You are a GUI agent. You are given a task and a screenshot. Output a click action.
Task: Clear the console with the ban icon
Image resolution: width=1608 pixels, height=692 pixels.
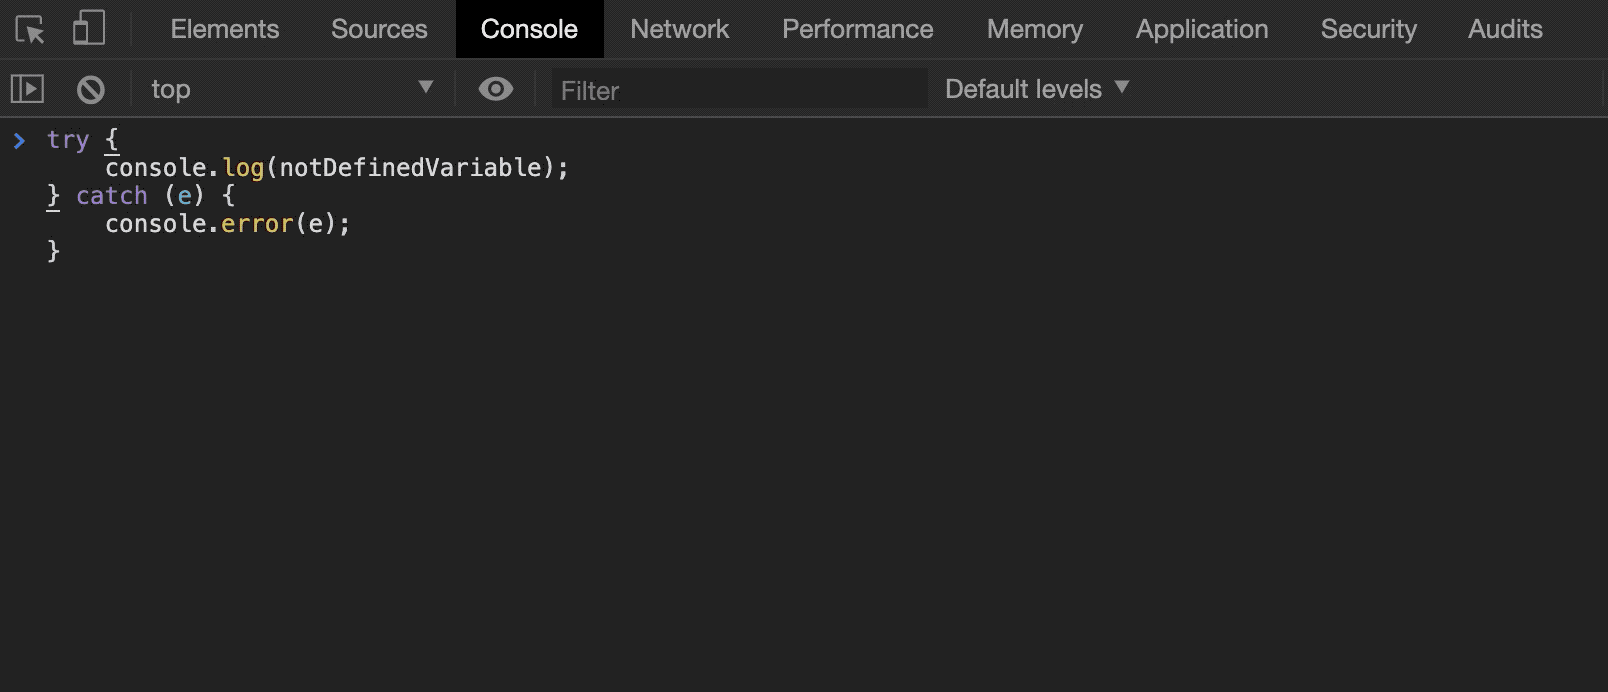pos(91,90)
